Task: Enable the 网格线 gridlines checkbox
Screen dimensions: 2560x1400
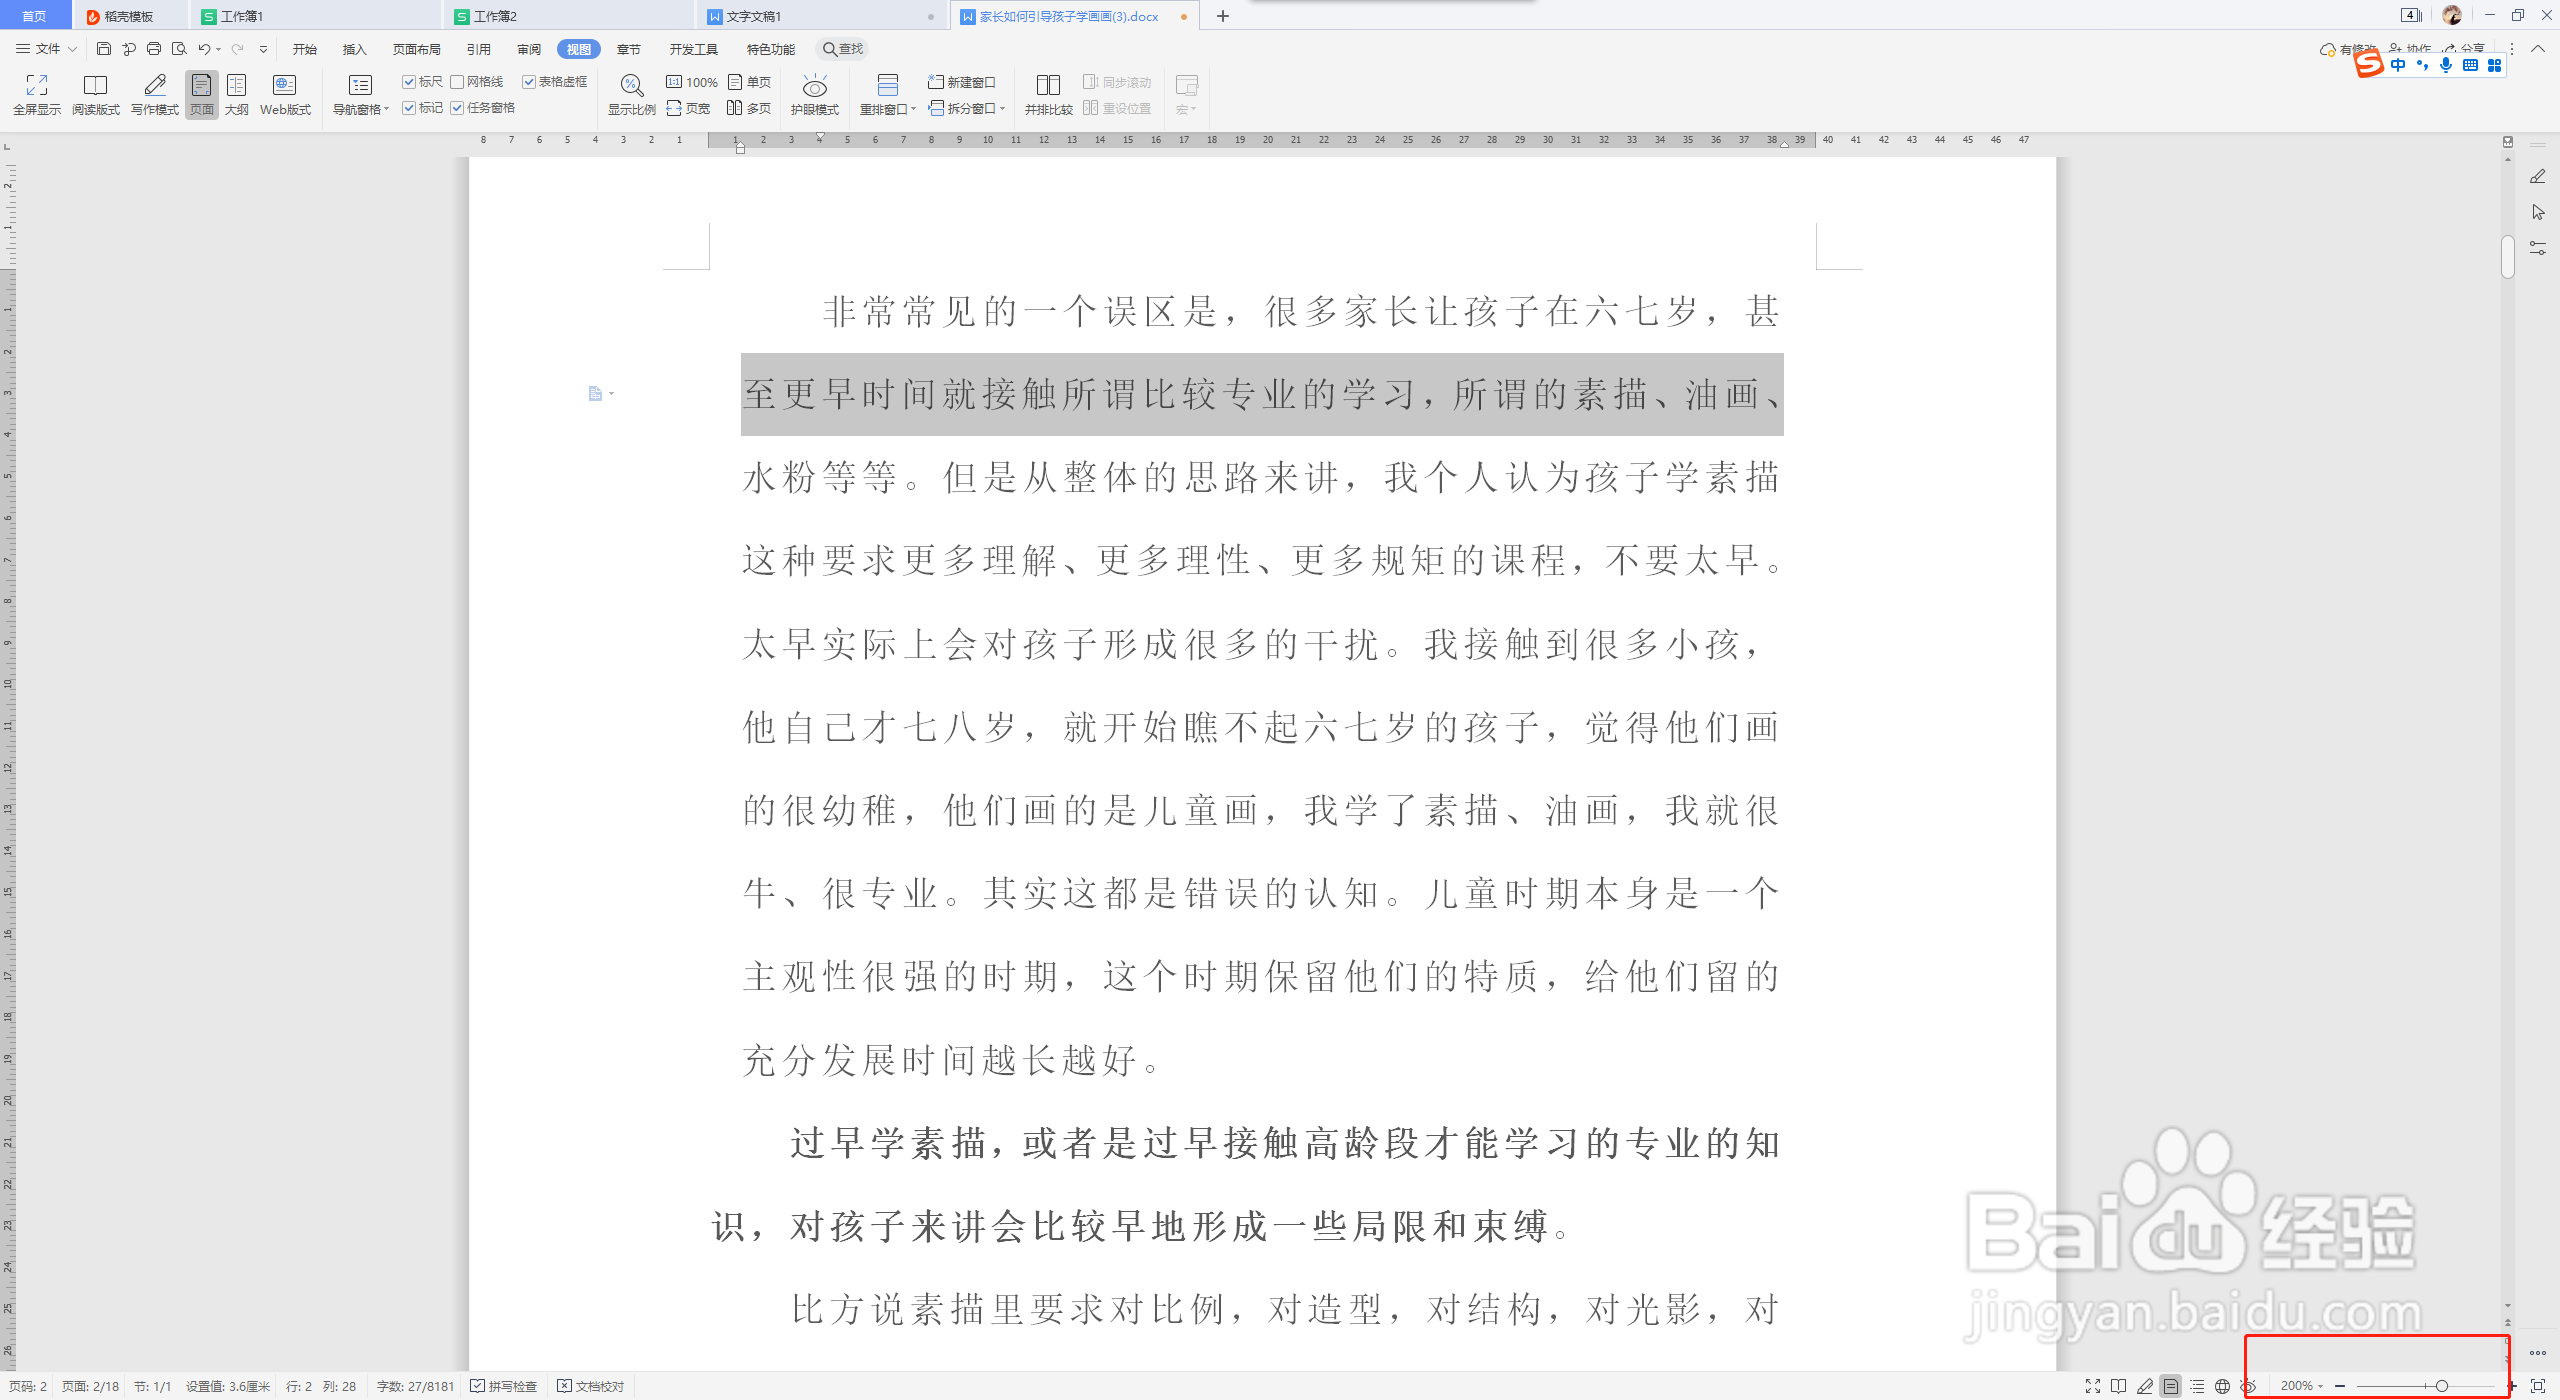Action: (x=457, y=82)
